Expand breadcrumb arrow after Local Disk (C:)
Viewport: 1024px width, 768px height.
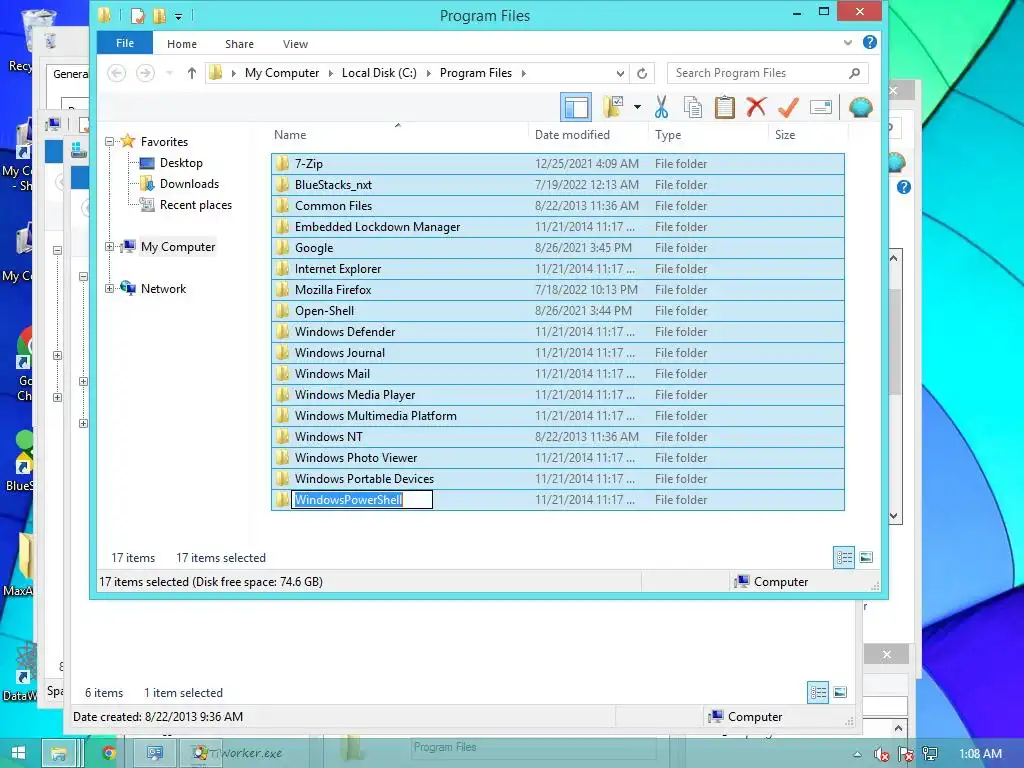[x=428, y=73]
